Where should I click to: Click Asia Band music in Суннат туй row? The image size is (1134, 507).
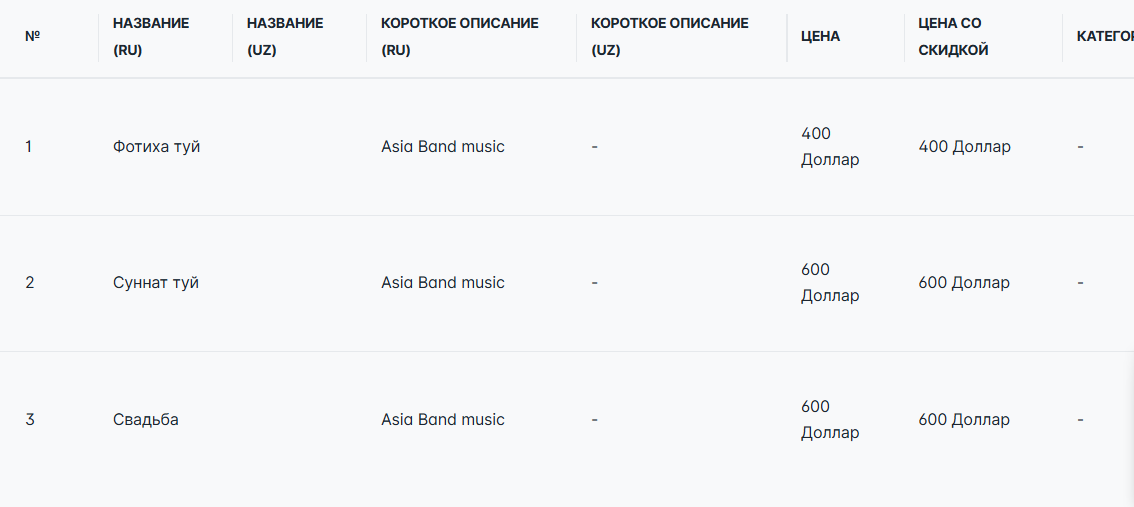(x=442, y=283)
